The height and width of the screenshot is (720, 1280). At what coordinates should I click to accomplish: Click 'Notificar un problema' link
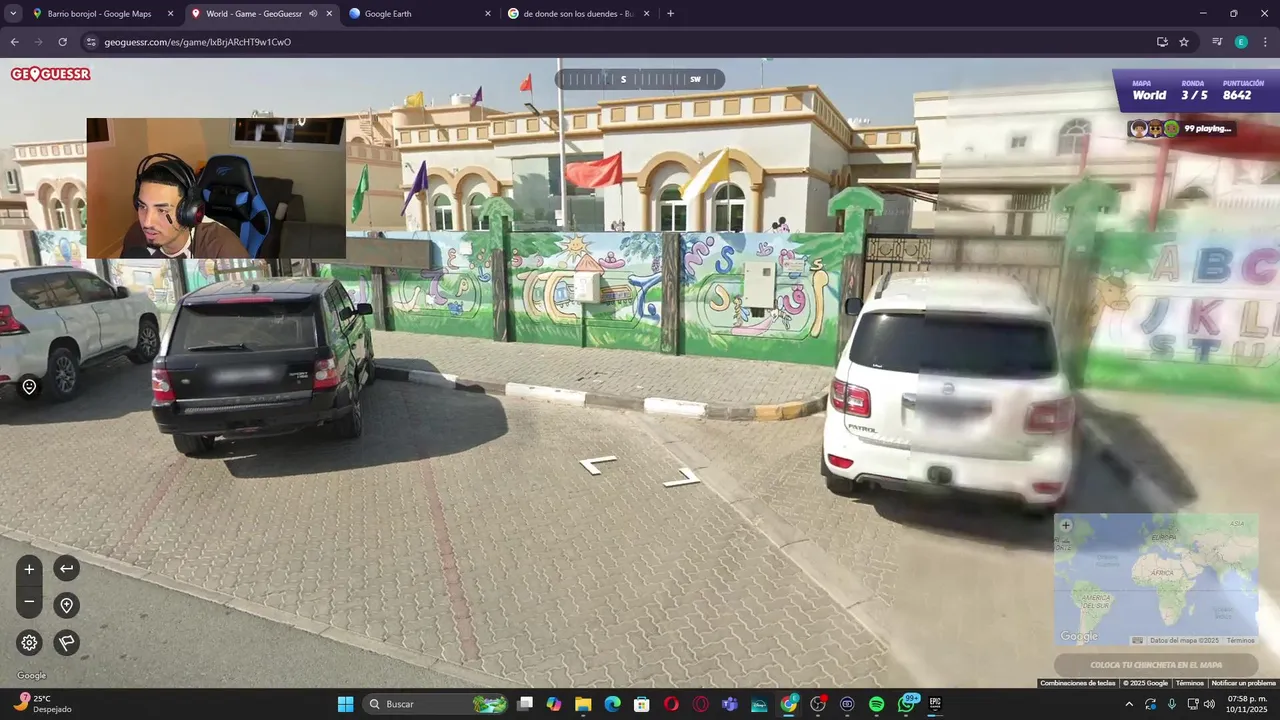[x=1243, y=683]
